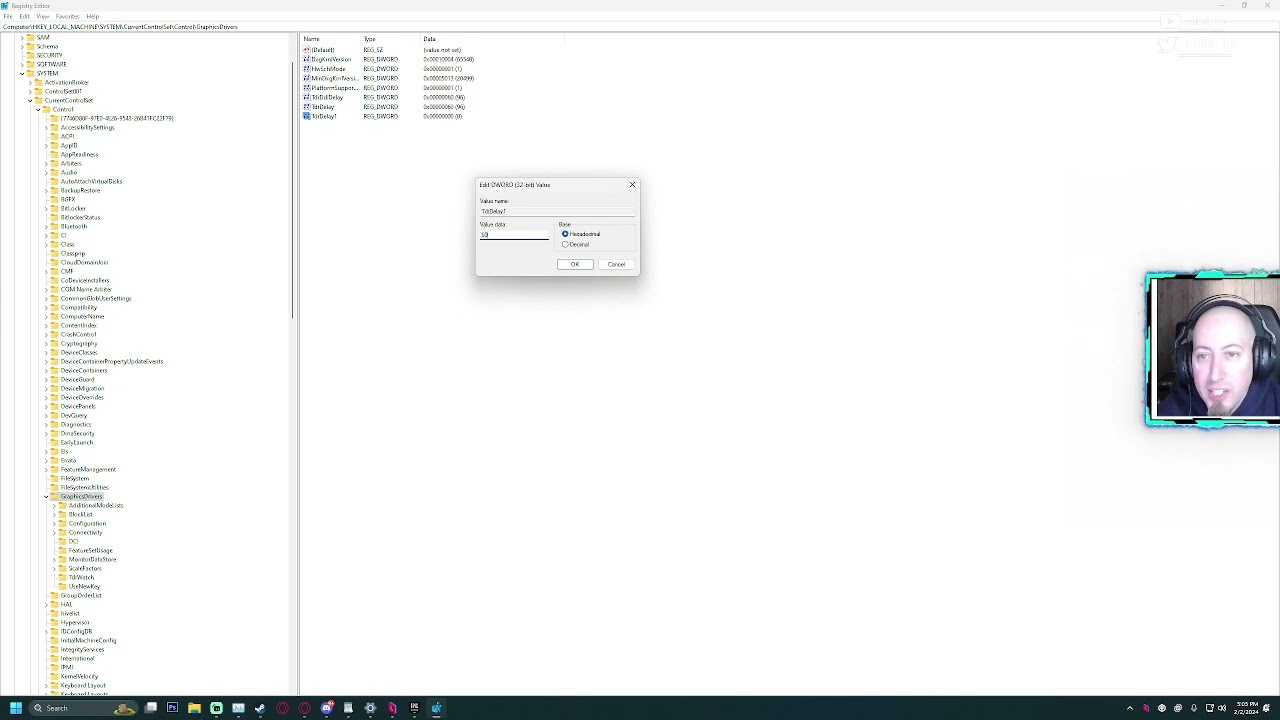This screenshot has height=720, width=1280.
Task: Show hidden system tray icons
Action: (1130, 708)
